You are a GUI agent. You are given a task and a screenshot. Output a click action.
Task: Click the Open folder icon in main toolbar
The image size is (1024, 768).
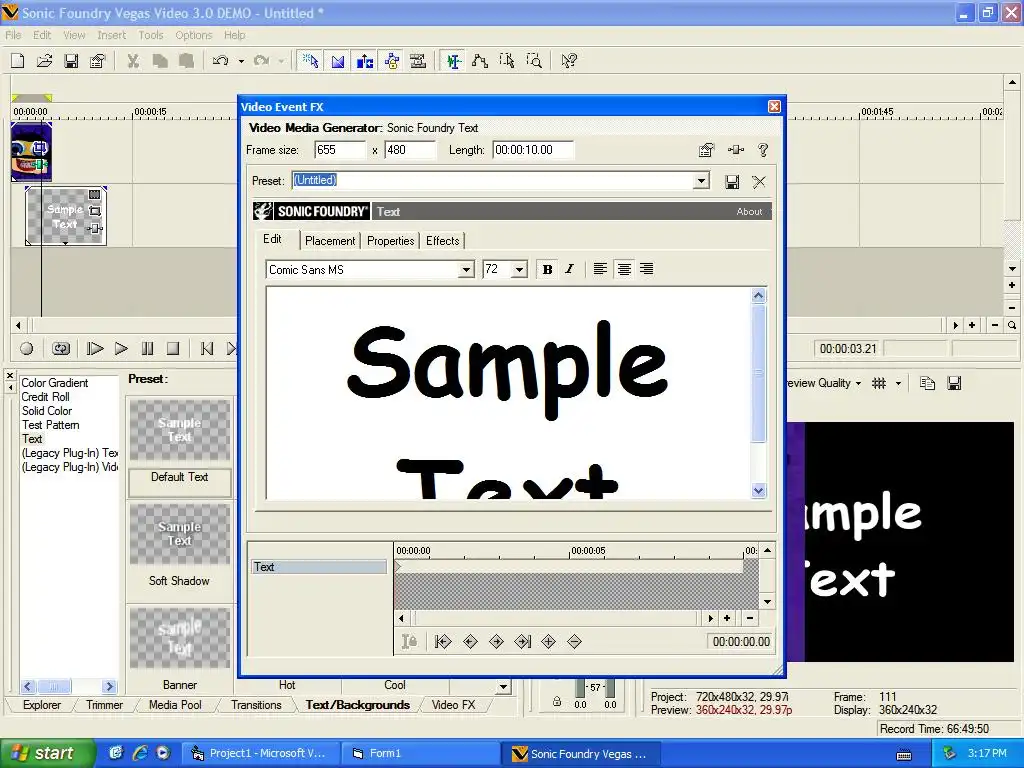[x=44, y=61]
